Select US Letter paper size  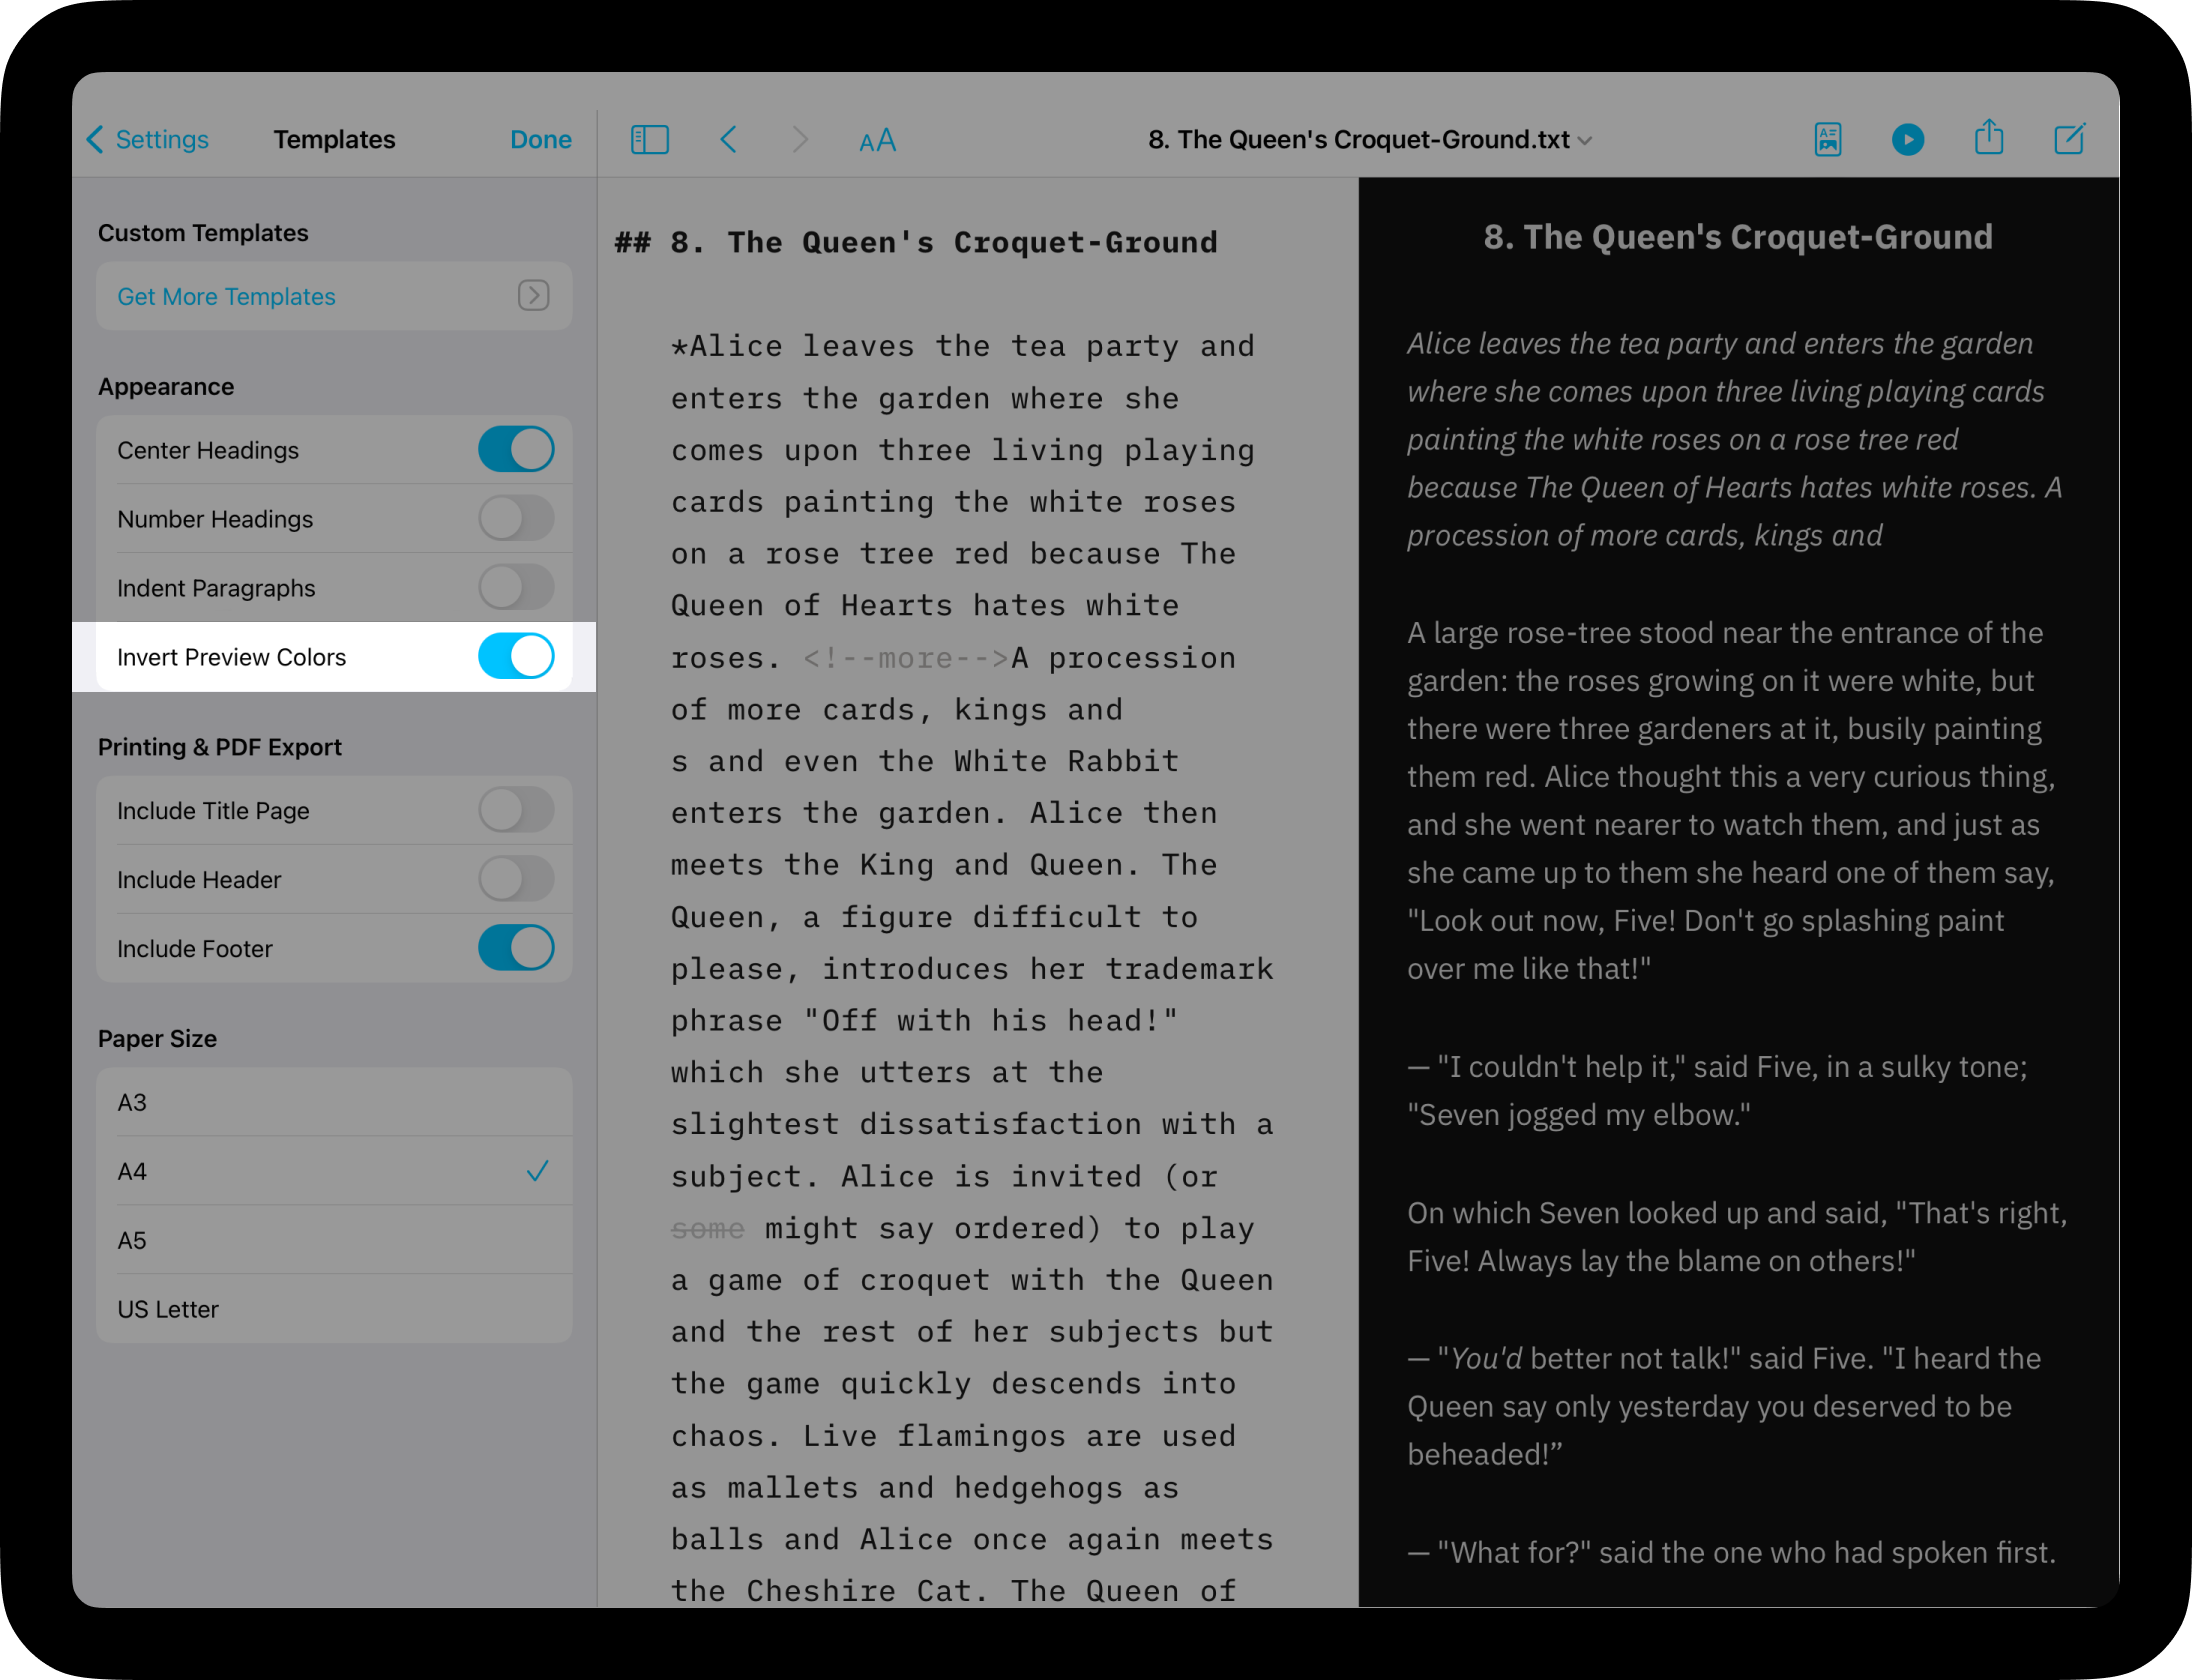(334, 1309)
